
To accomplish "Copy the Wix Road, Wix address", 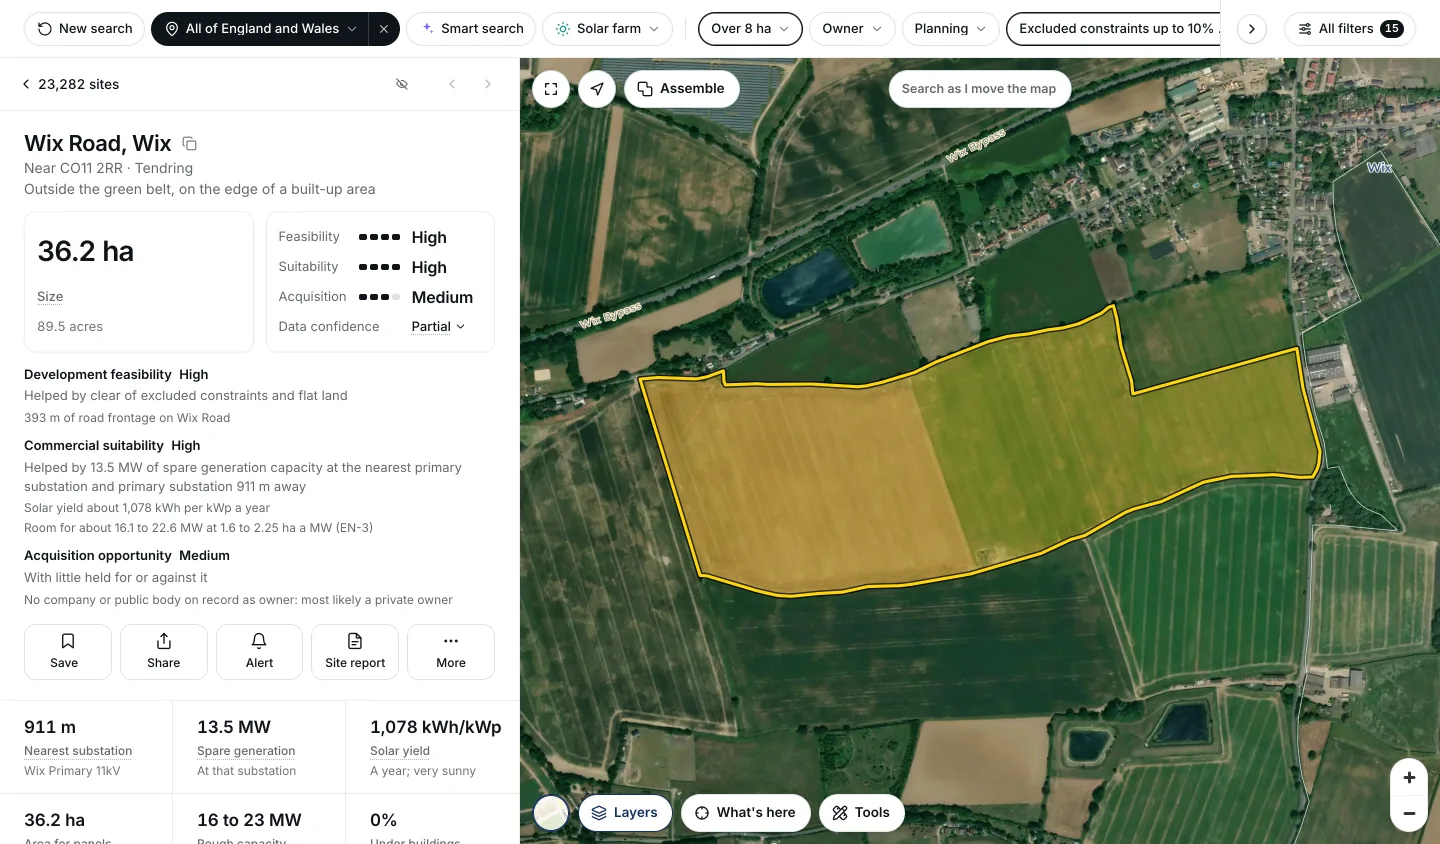I will click(189, 144).
